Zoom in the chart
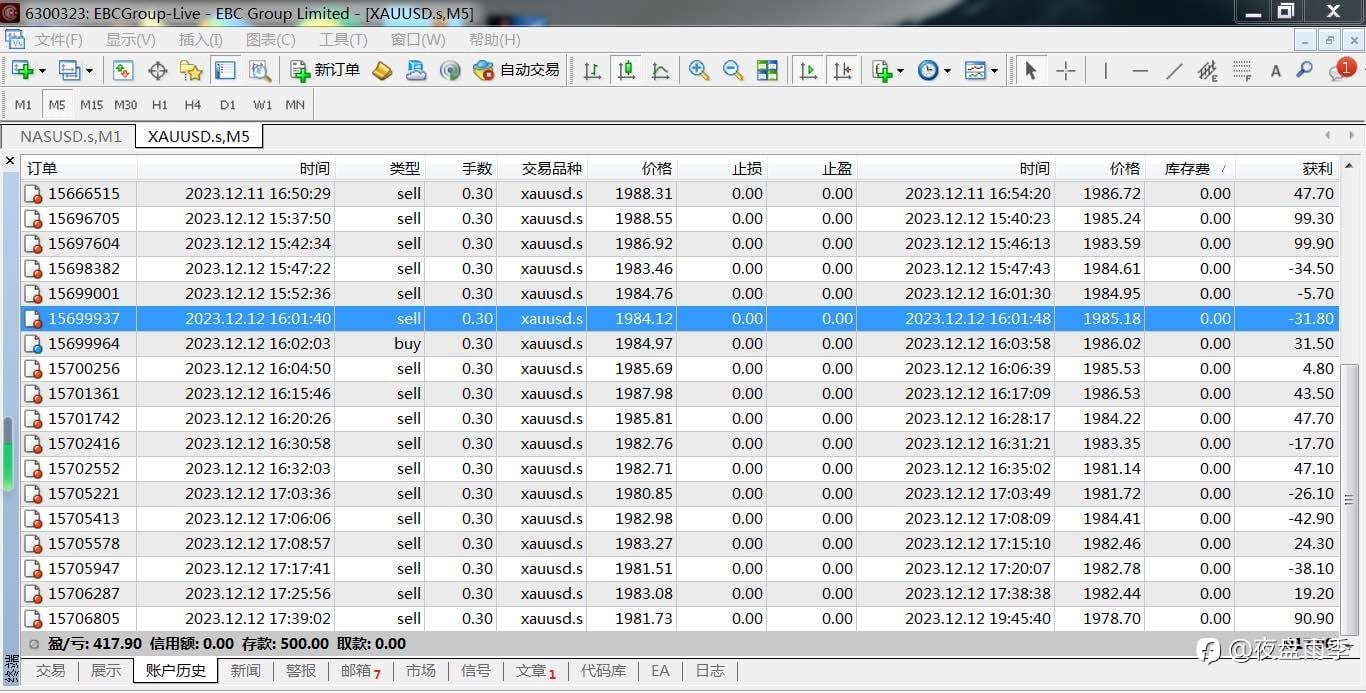This screenshot has height=693, width=1366. click(x=699, y=70)
